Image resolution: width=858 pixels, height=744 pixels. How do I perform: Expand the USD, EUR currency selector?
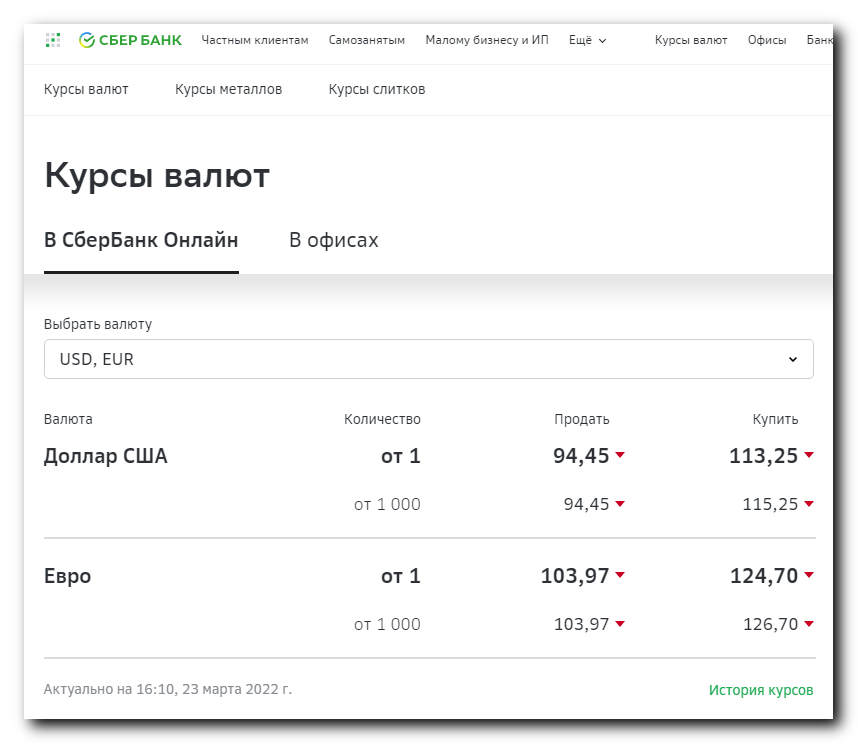pos(428,359)
